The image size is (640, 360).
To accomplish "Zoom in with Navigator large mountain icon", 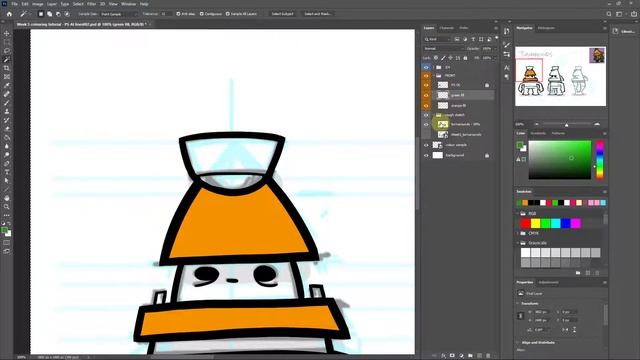I will coord(597,124).
